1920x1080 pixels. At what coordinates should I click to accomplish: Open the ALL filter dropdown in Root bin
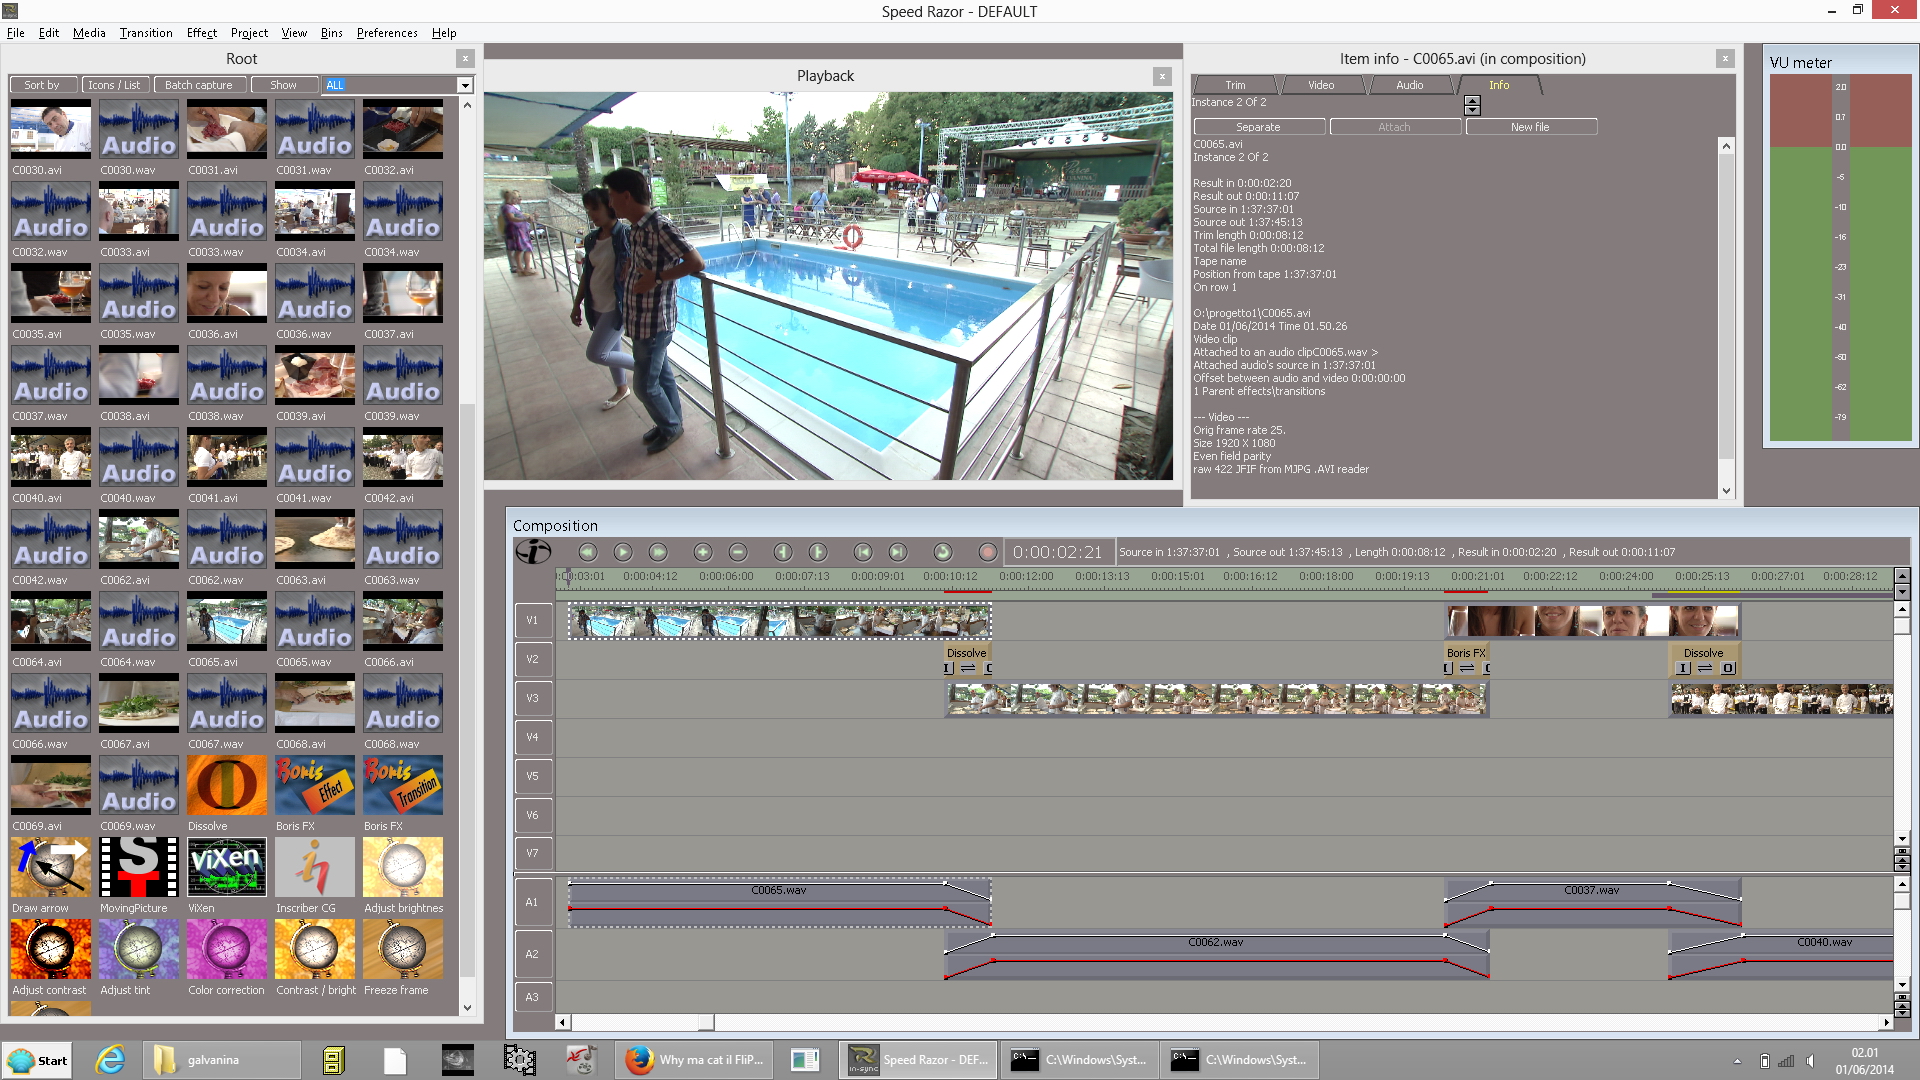(465, 85)
